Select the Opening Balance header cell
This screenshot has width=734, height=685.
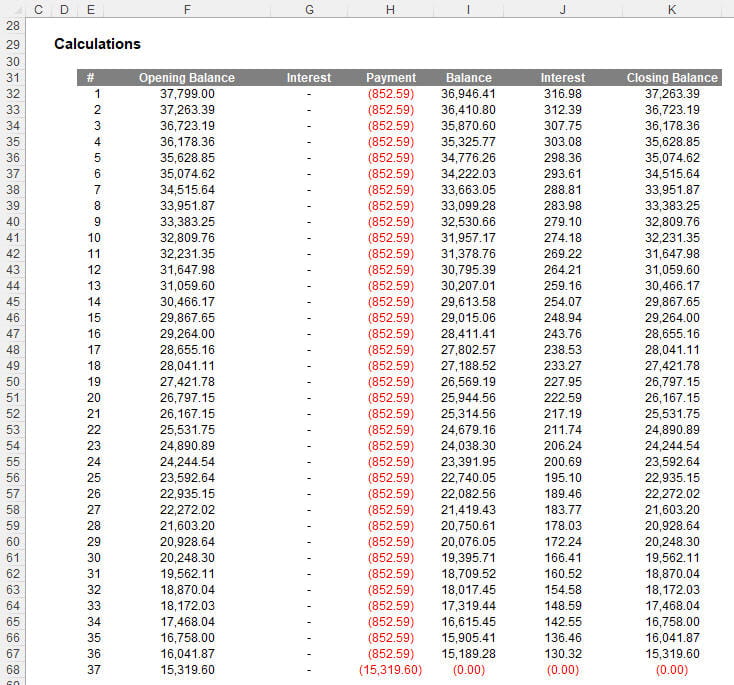[187, 78]
